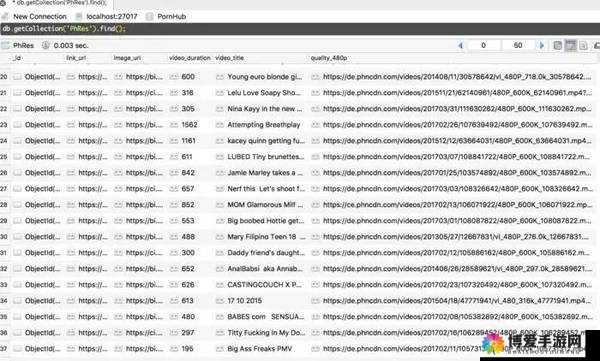Switch to text view mode icon
This screenshot has height=361, width=600.
[x=583, y=46]
